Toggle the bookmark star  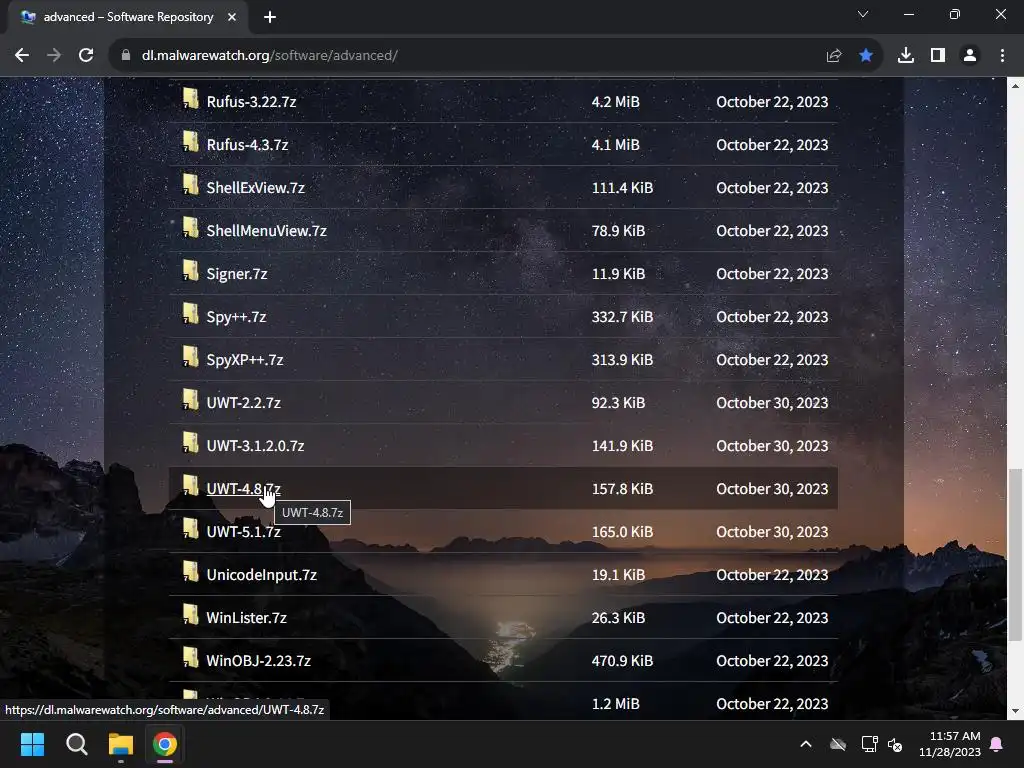866,56
